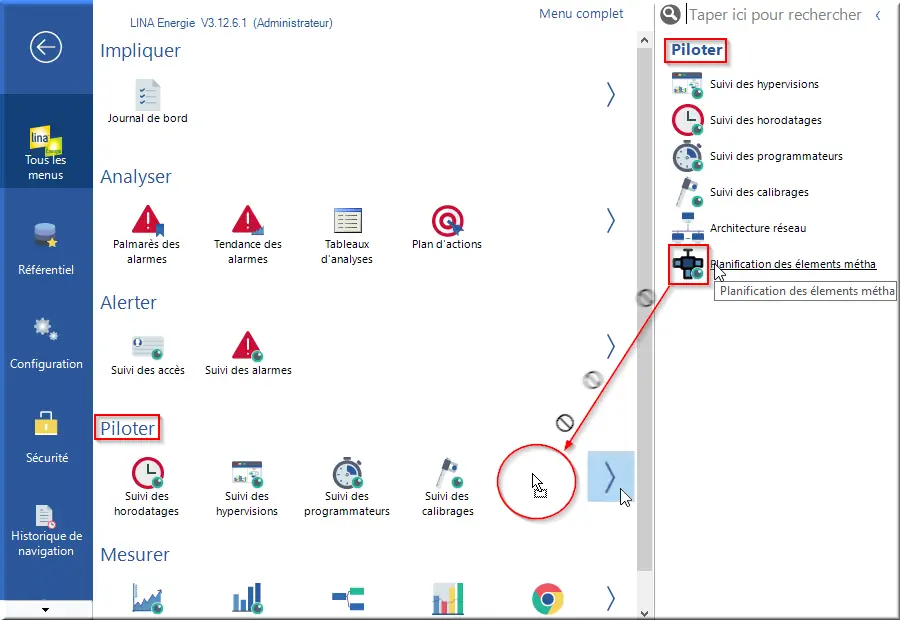Click the colored bar chart icon under Mesurer

(x=448, y=598)
